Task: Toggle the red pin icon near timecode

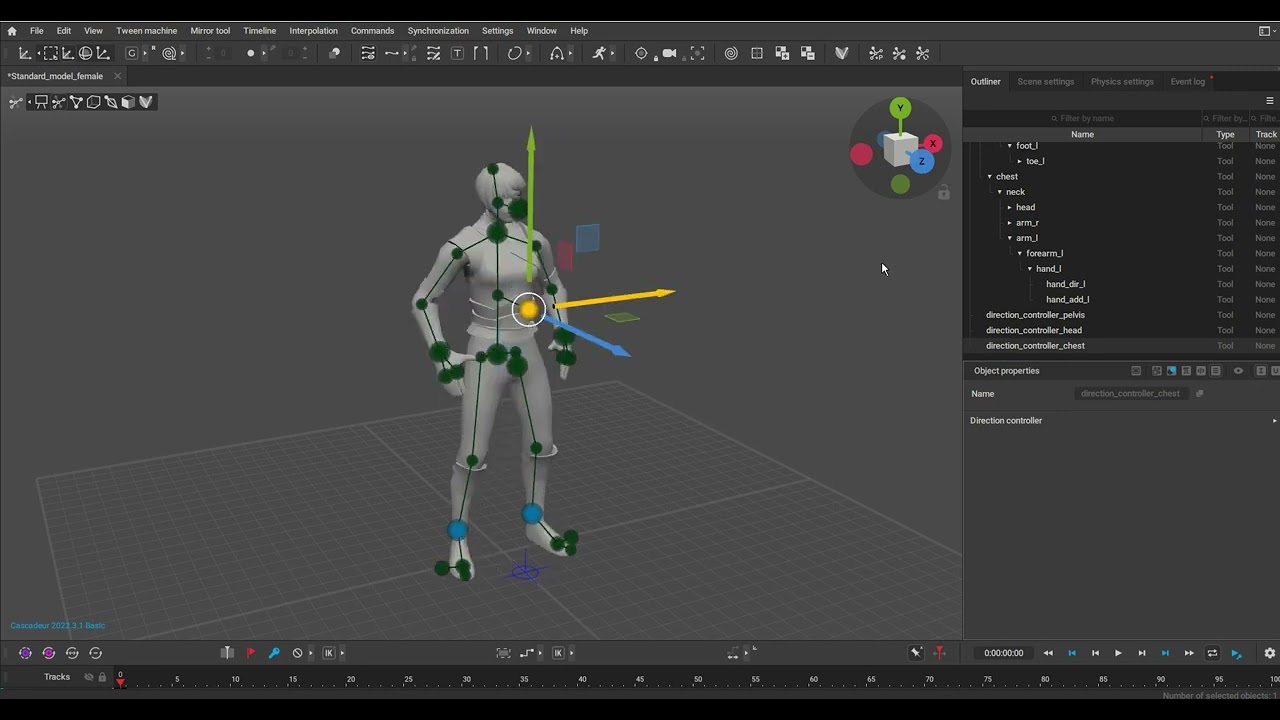Action: 939,653
